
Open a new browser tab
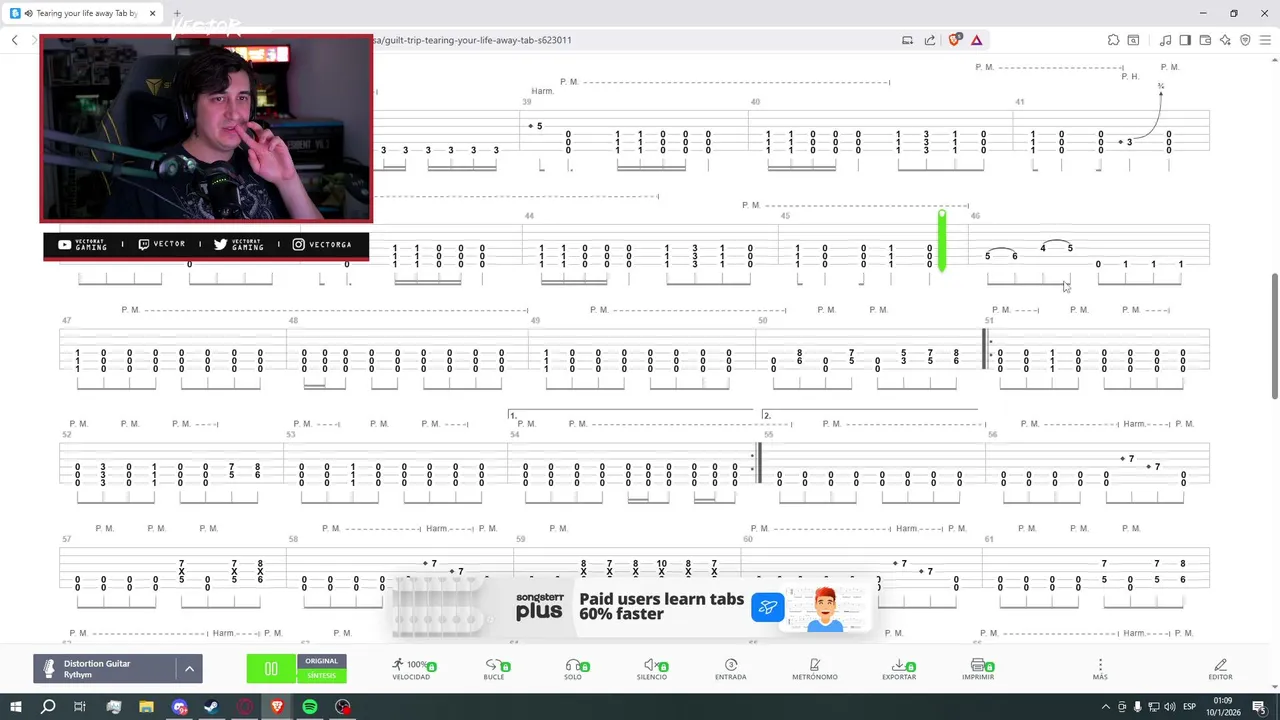(177, 14)
